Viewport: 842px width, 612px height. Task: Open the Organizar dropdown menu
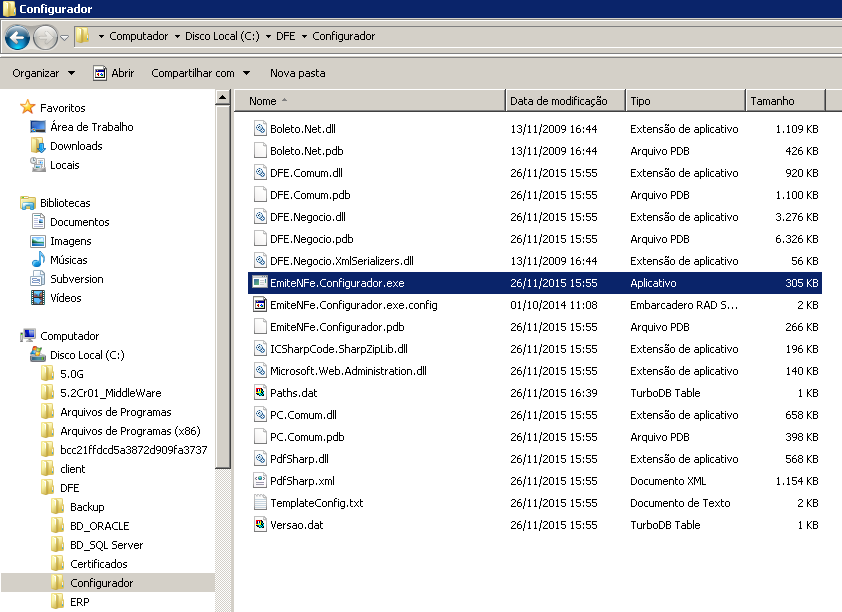pyautogui.click(x=43, y=73)
